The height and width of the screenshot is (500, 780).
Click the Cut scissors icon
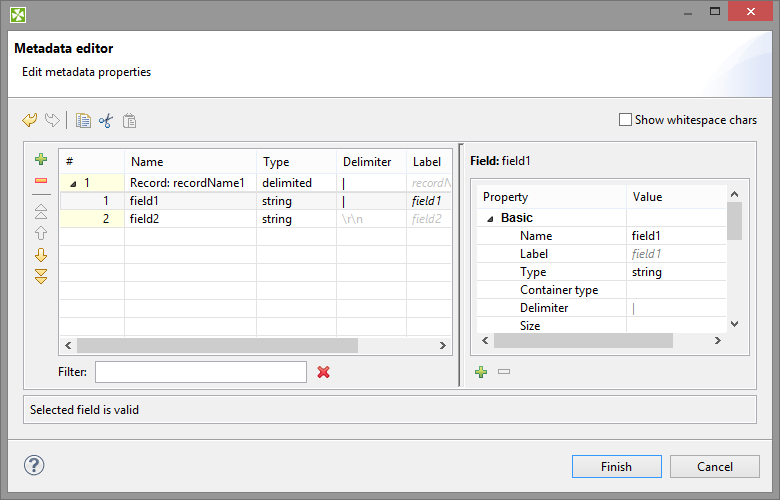pos(106,120)
